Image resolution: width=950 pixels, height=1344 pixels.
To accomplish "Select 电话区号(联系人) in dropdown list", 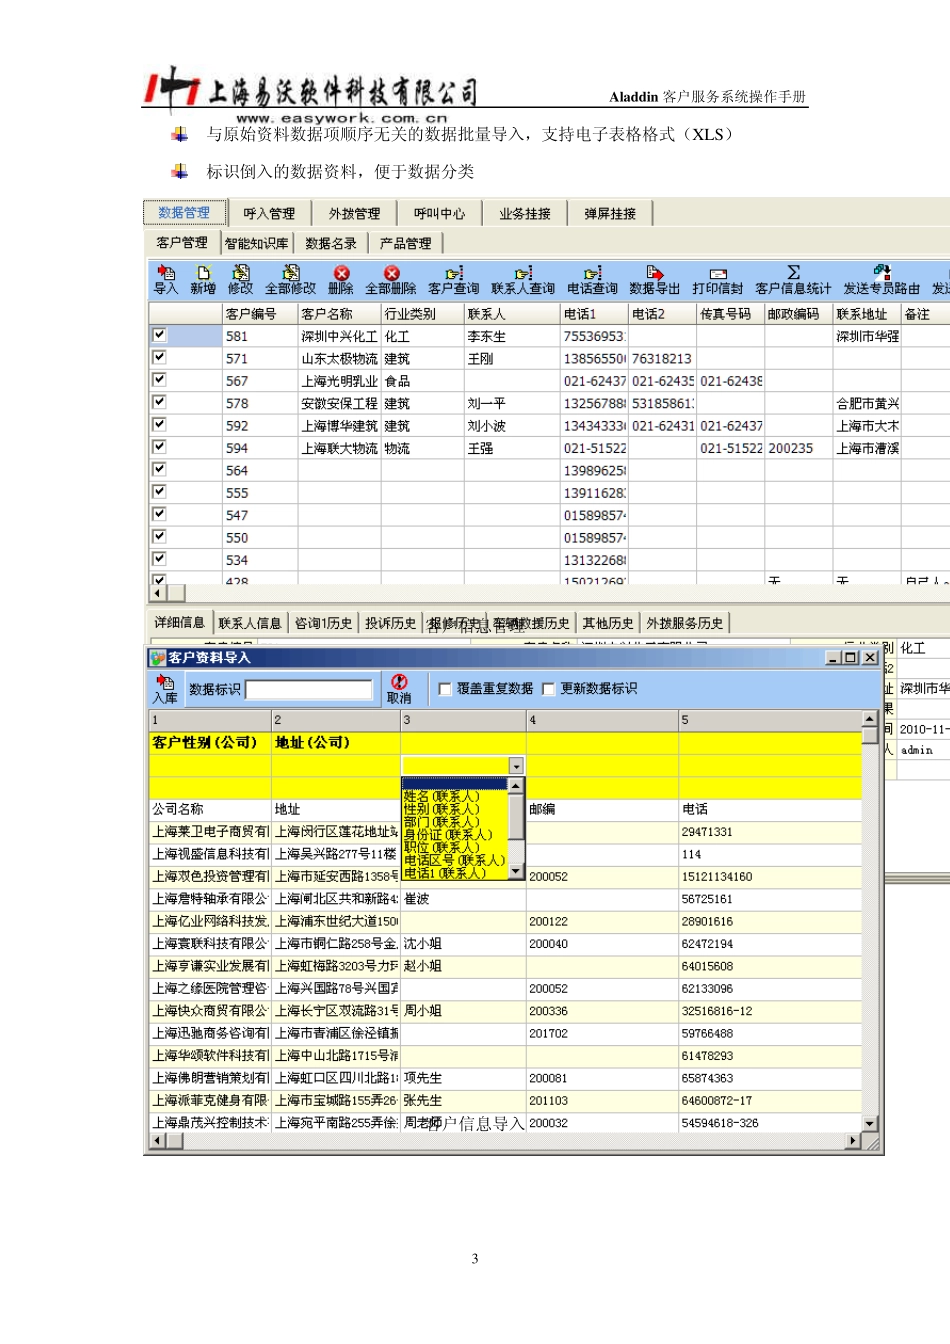I will [x=454, y=860].
